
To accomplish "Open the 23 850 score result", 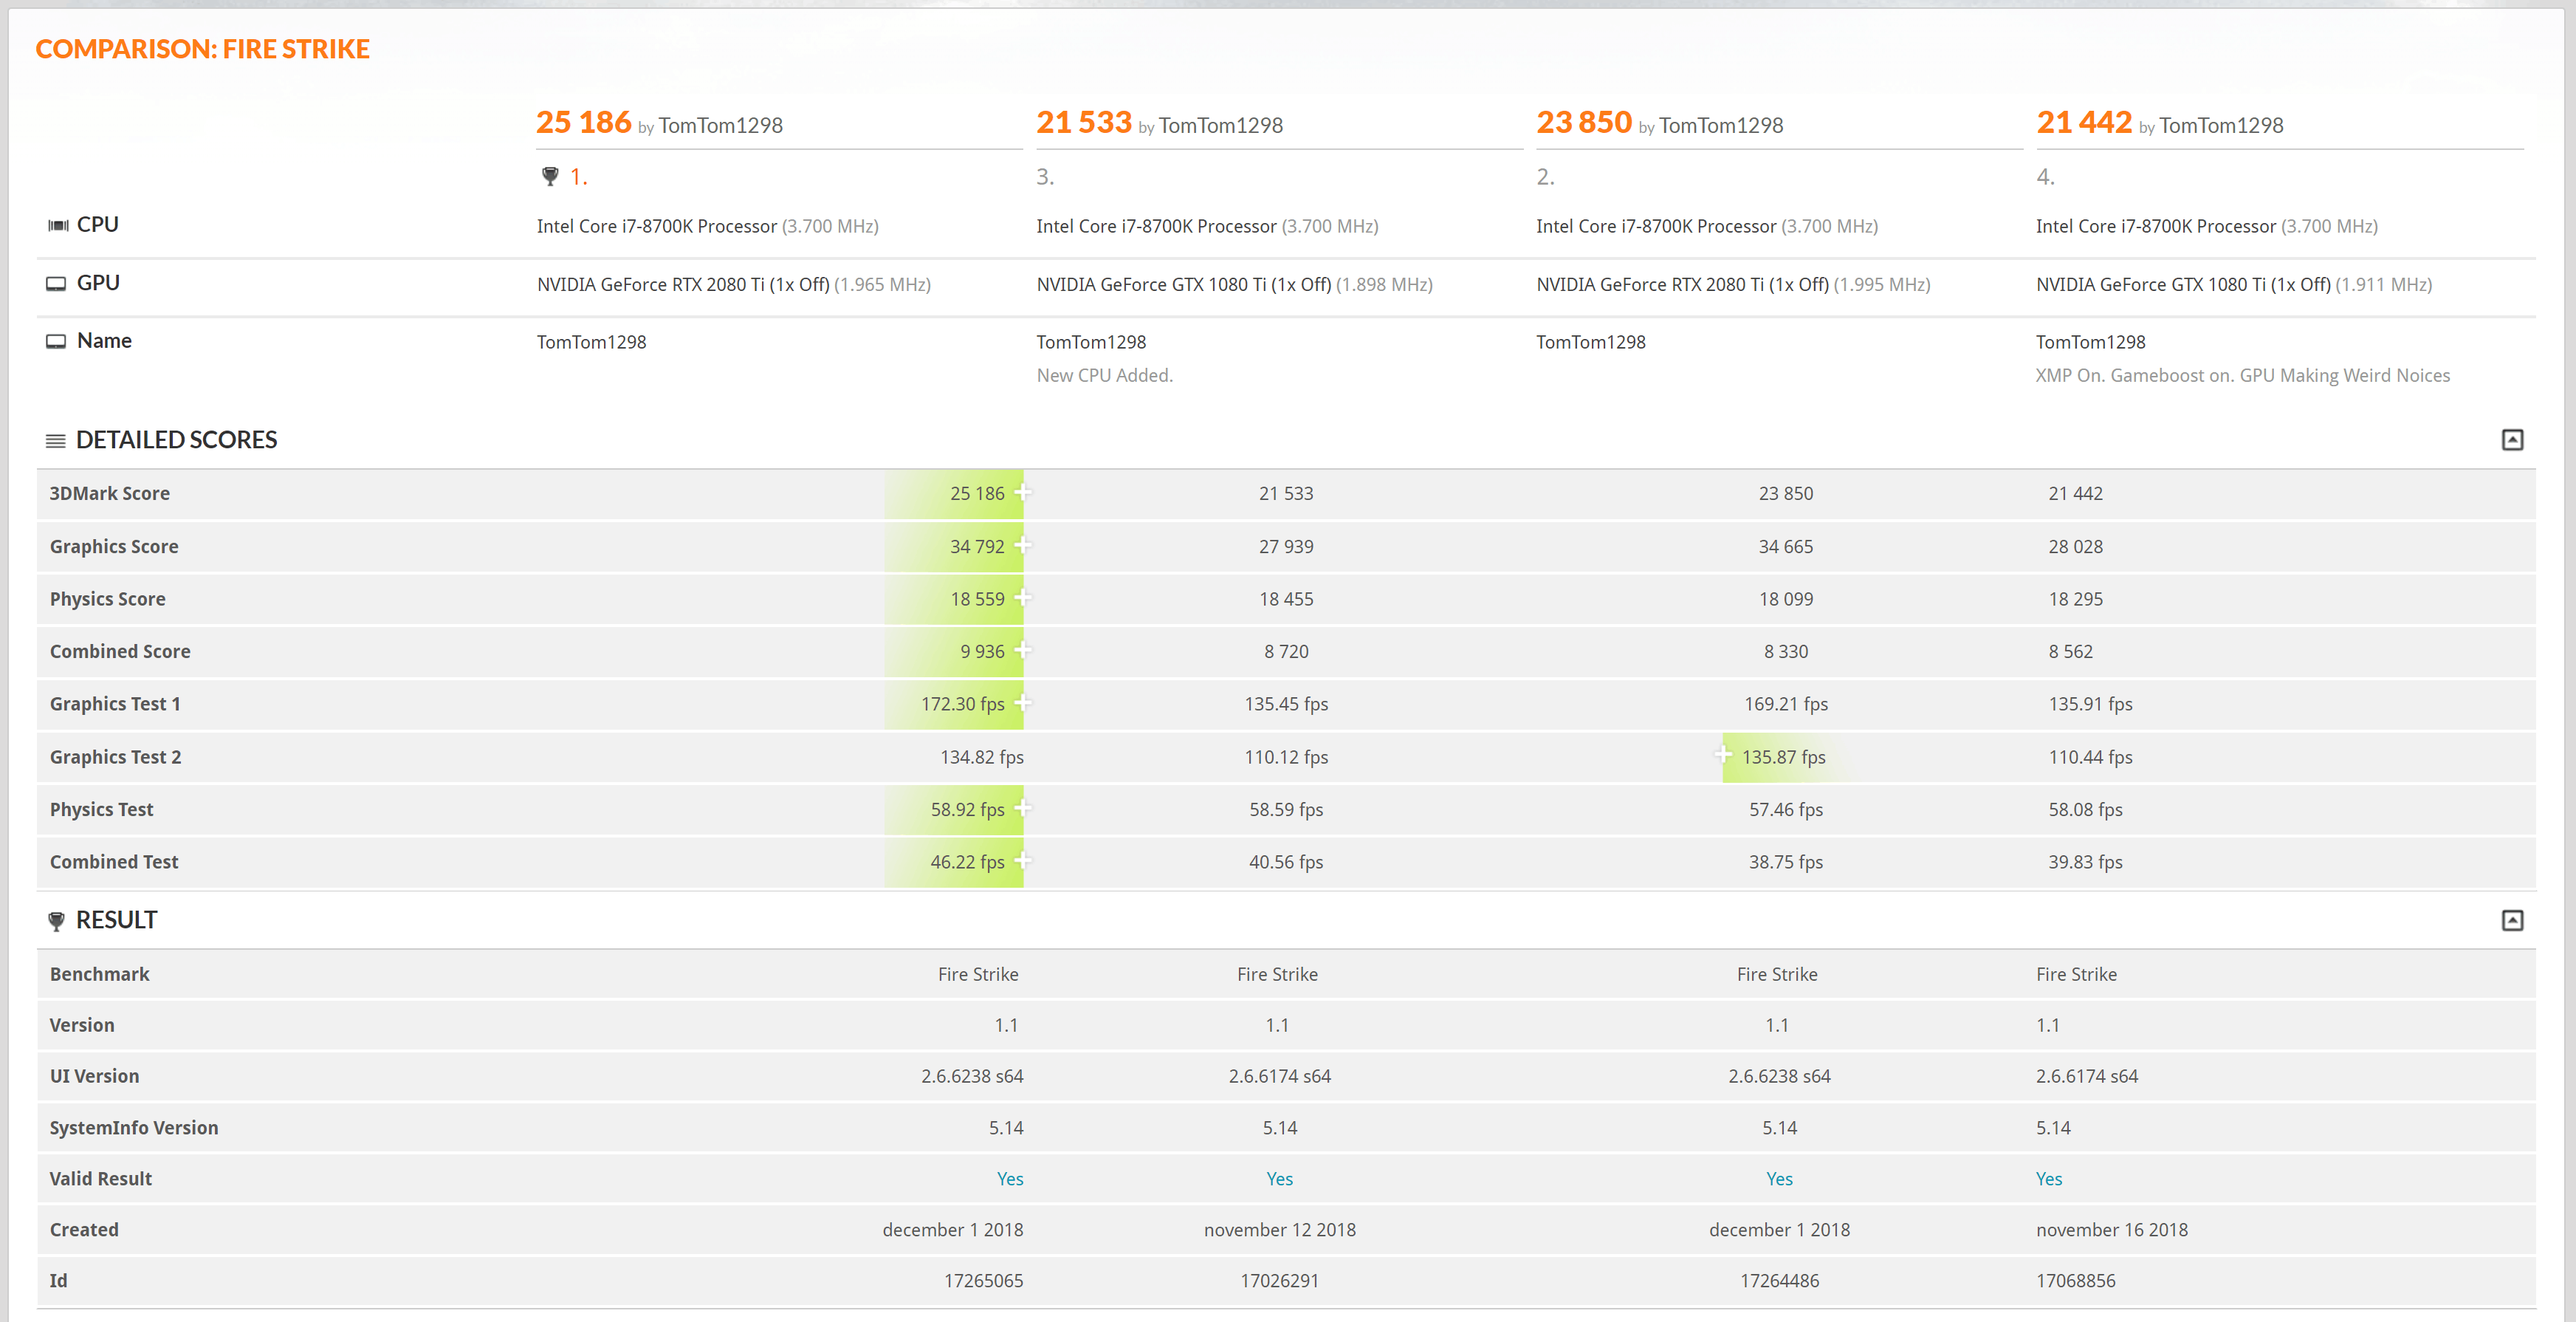I will coord(1583,122).
